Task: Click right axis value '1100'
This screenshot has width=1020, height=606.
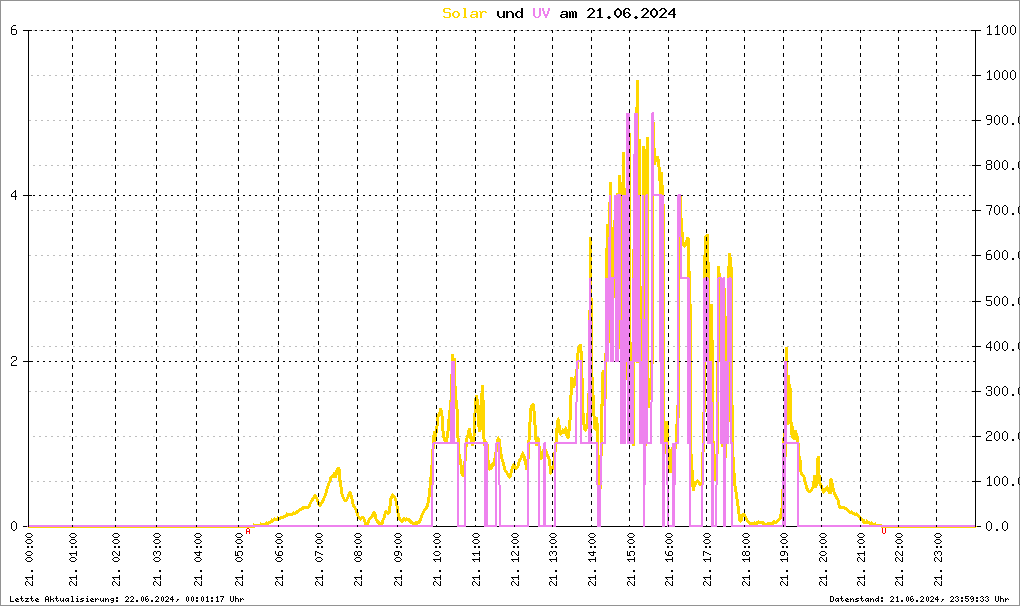Action: coord(1001,30)
